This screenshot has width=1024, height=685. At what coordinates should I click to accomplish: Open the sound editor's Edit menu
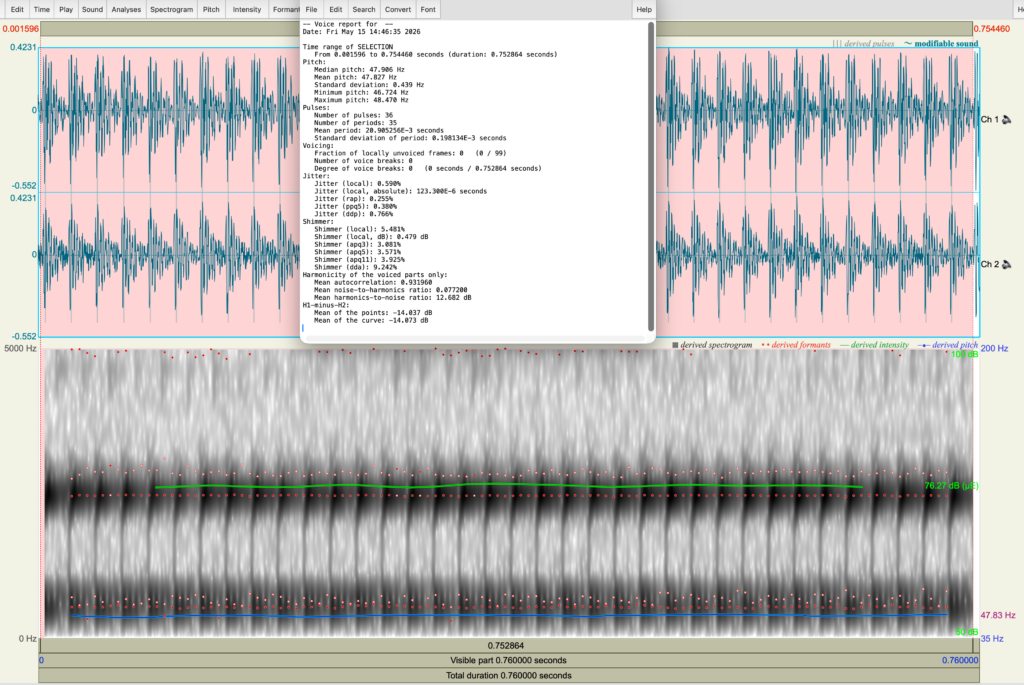[17, 9]
